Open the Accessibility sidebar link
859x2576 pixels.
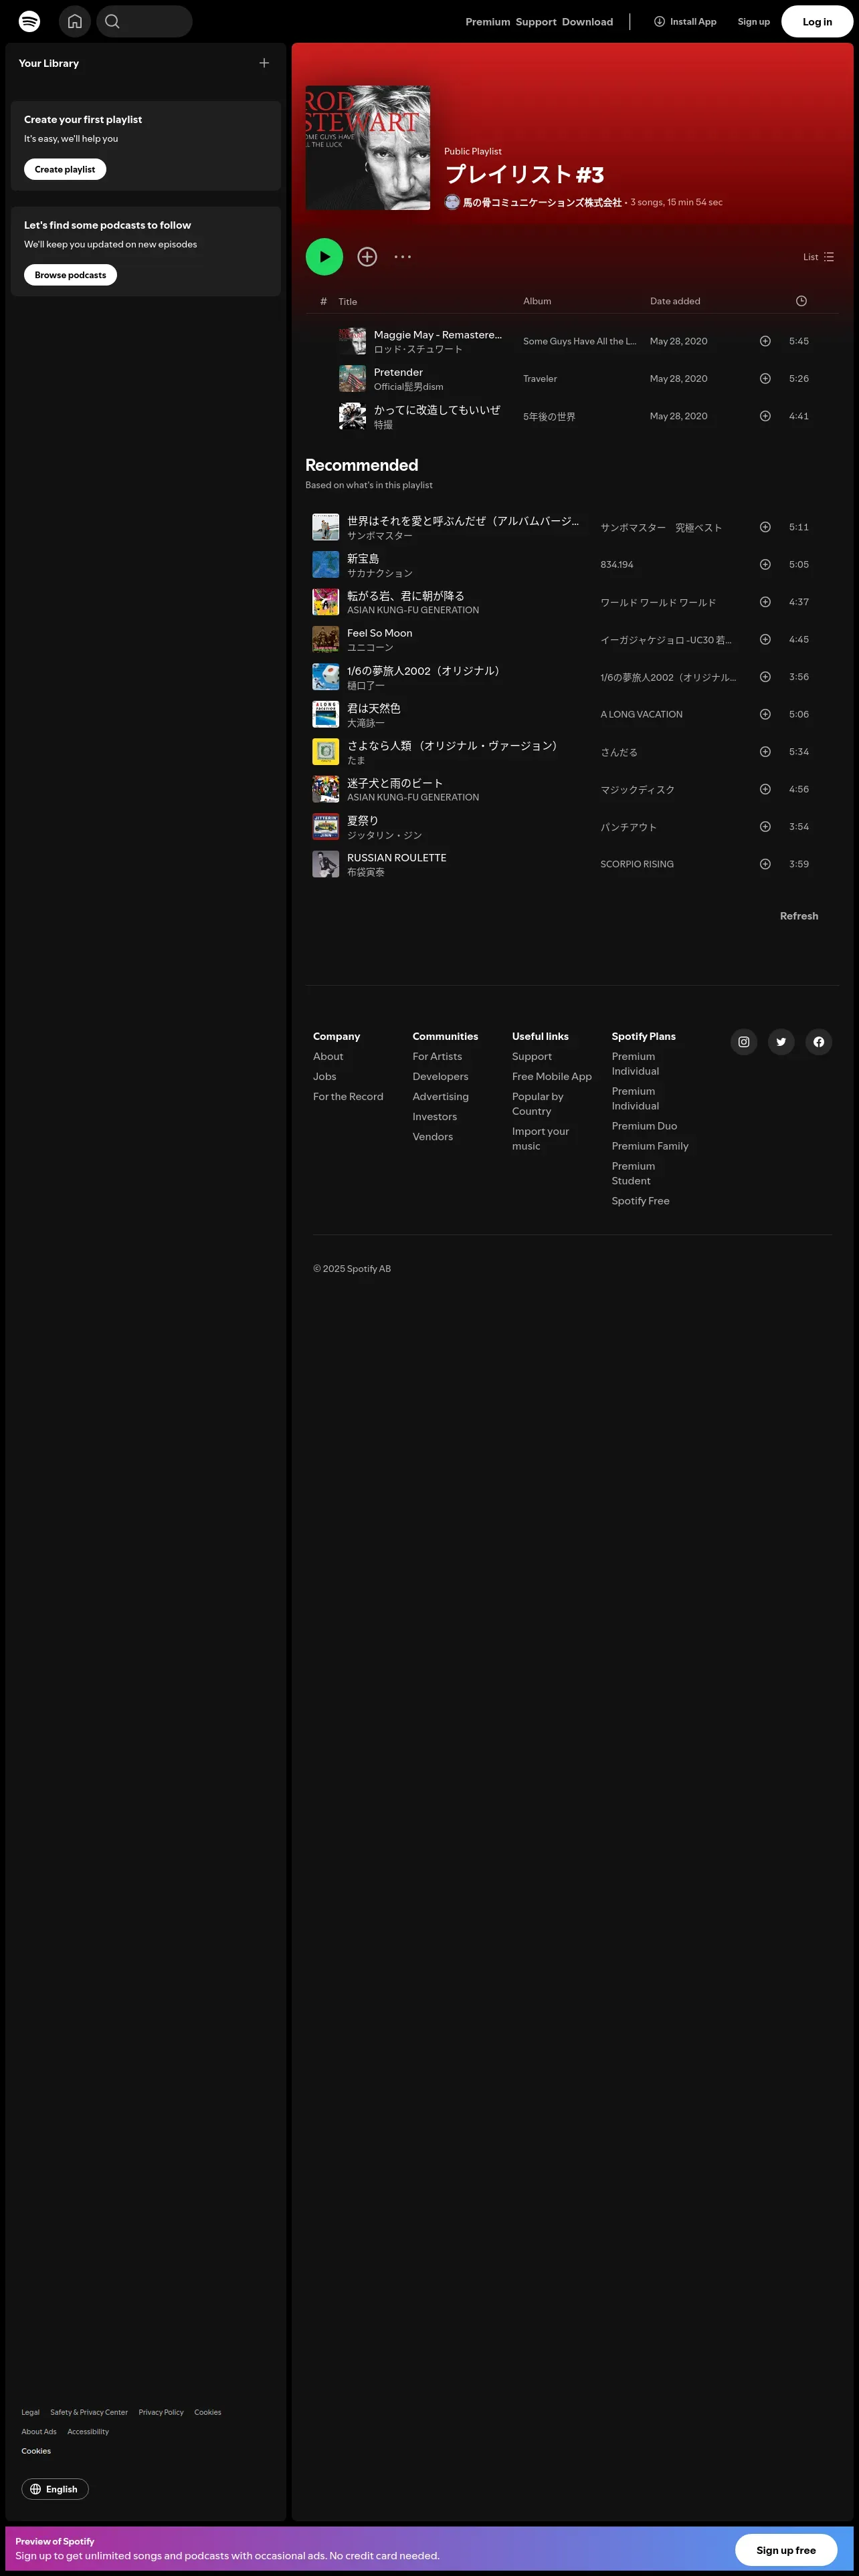tap(88, 2431)
